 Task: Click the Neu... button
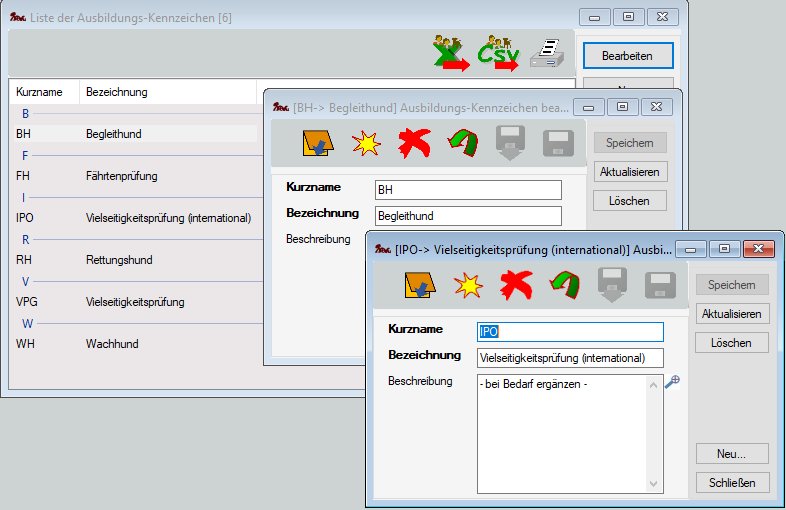(x=734, y=454)
